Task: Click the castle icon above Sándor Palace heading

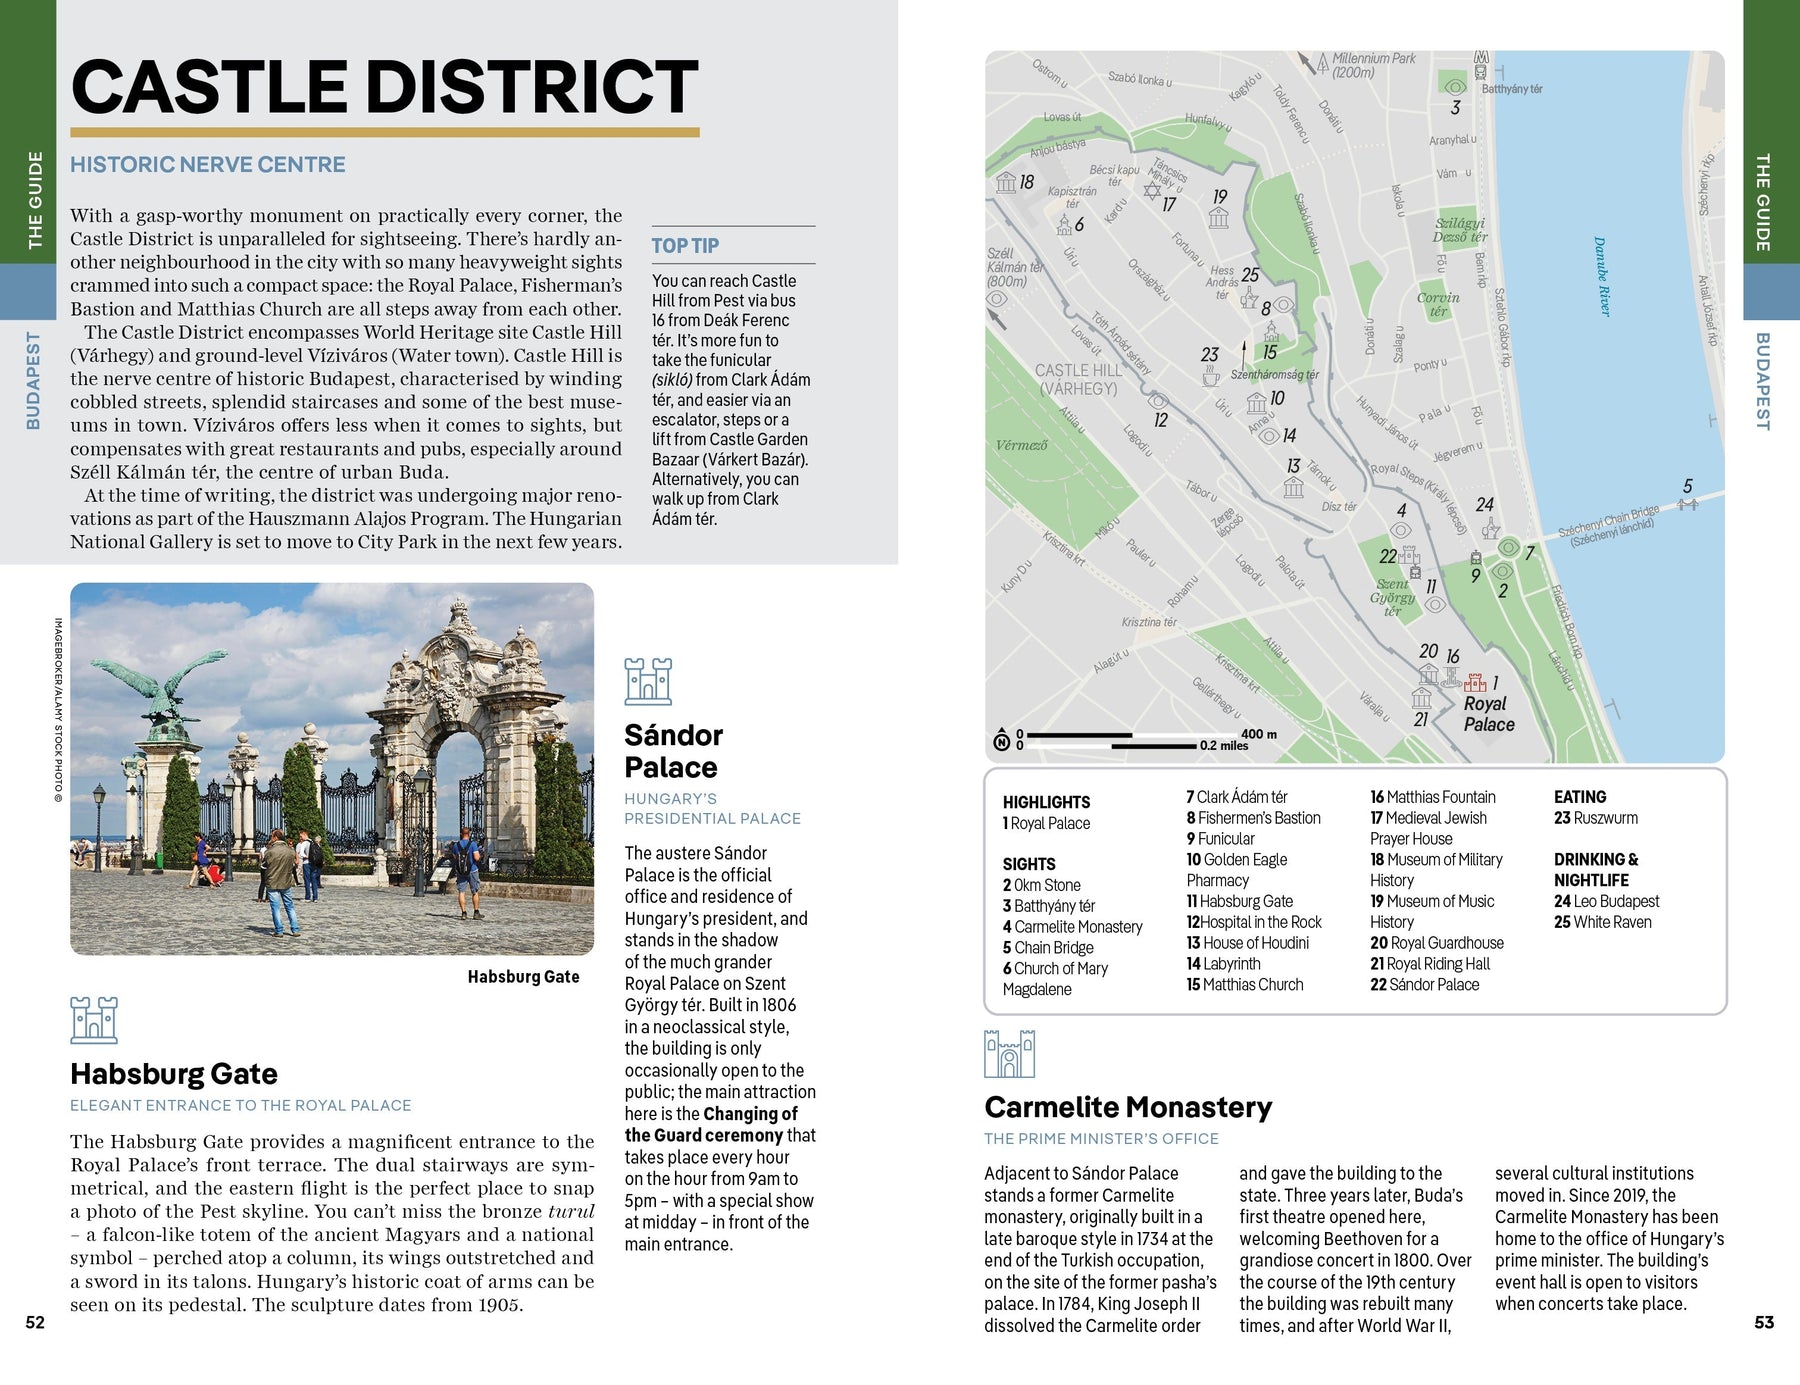Action: [x=648, y=681]
